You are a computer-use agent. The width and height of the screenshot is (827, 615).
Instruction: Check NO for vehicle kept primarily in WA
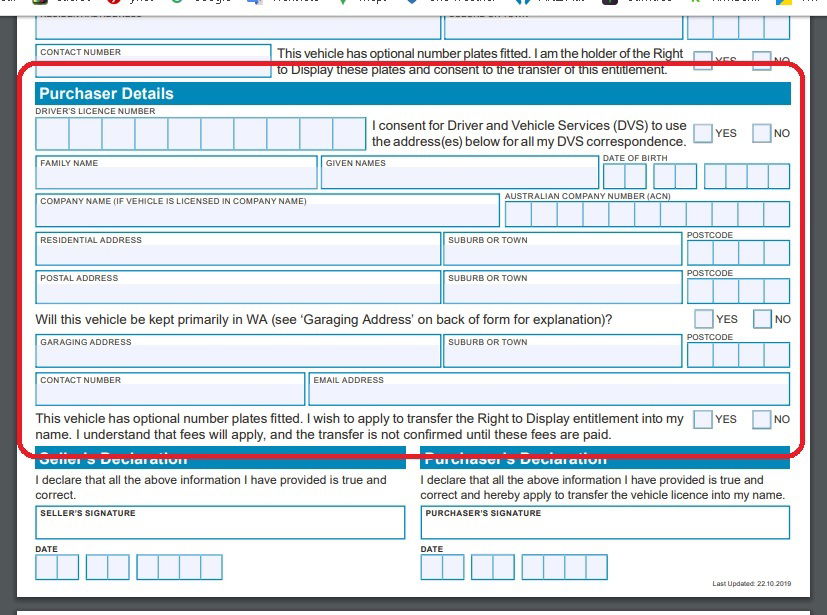(x=763, y=319)
